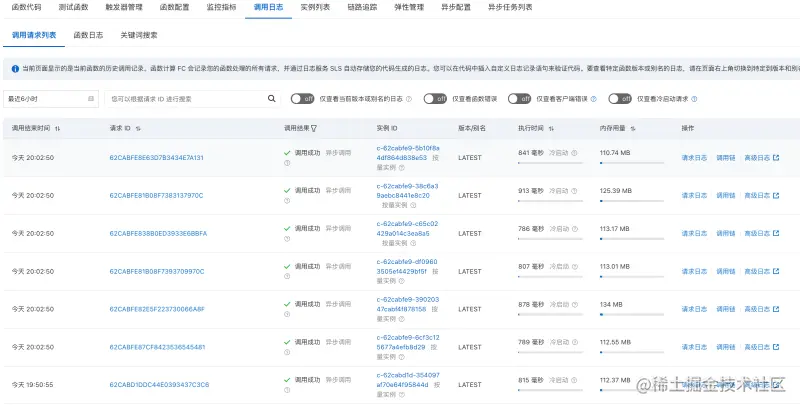Select the 函数配置 tab
The height and width of the screenshot is (408, 800).
pos(174,7)
